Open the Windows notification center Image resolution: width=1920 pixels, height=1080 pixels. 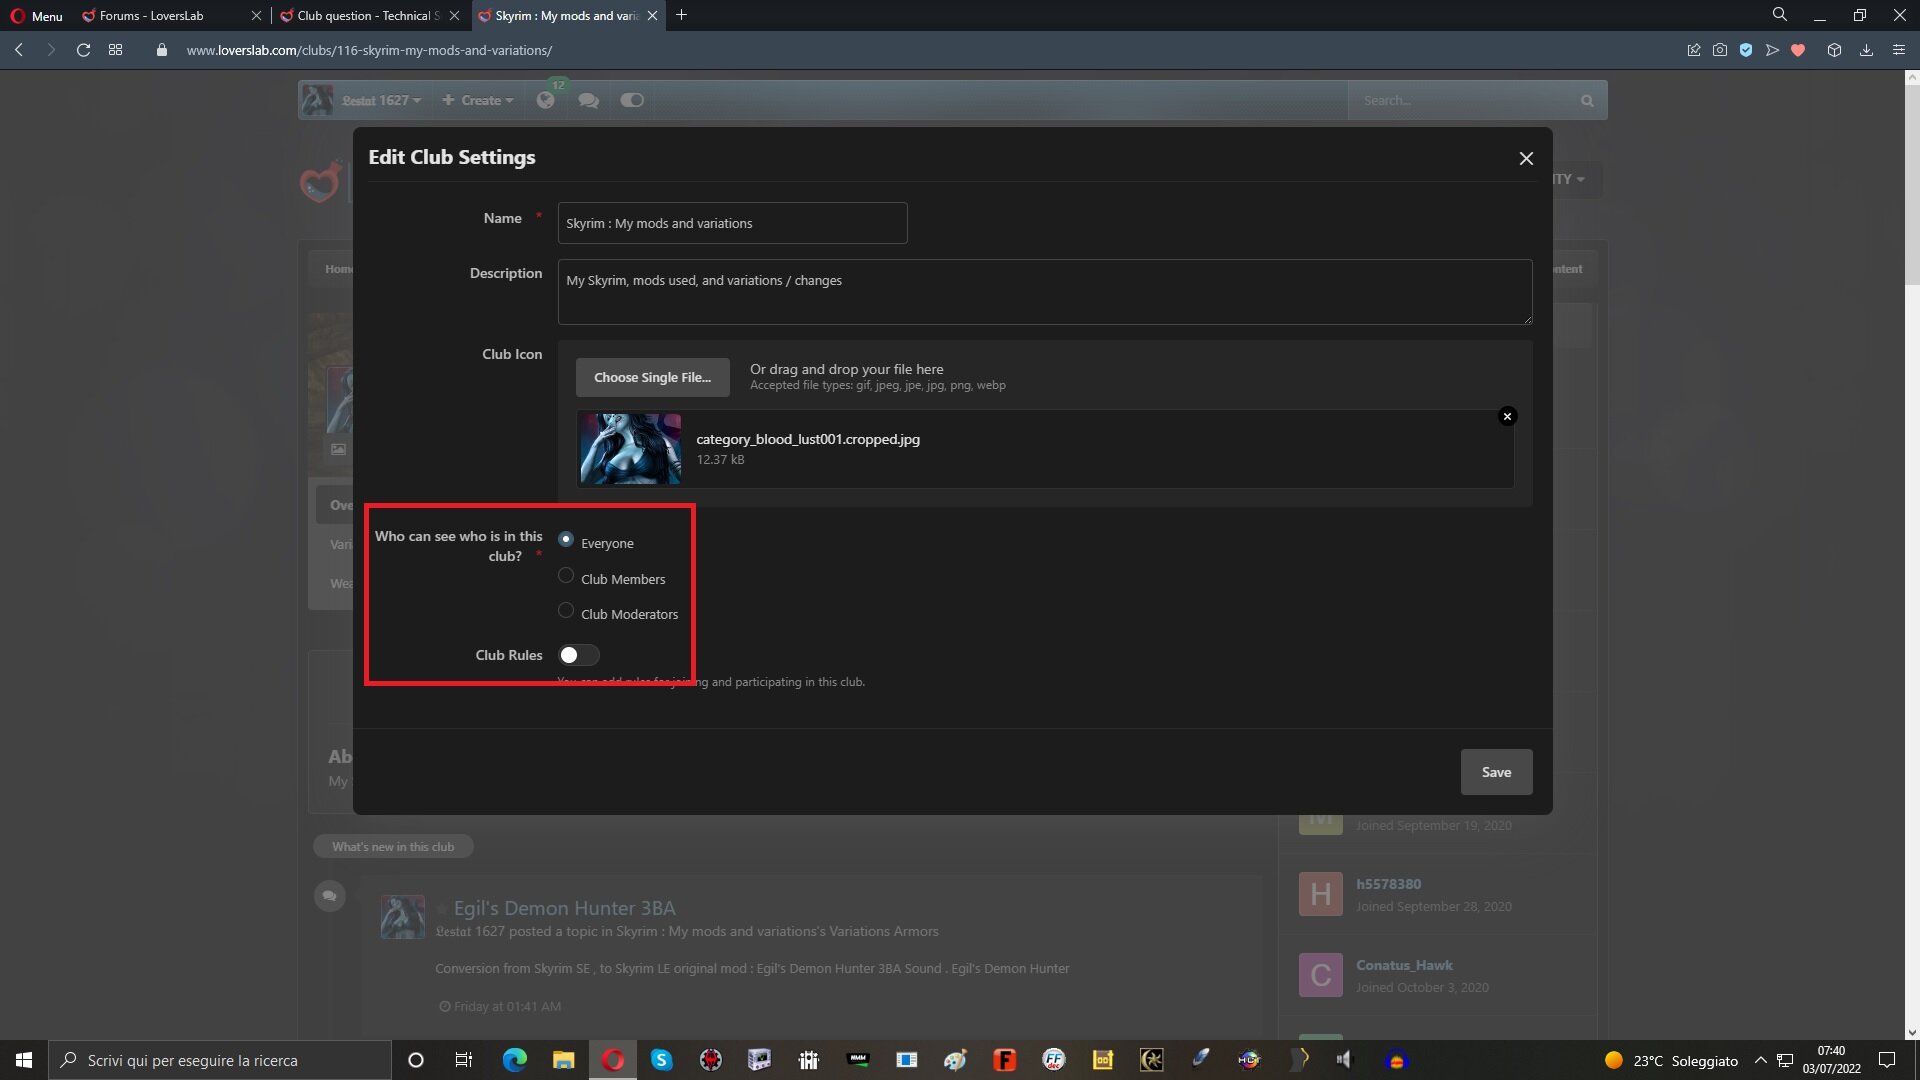(x=1886, y=1060)
